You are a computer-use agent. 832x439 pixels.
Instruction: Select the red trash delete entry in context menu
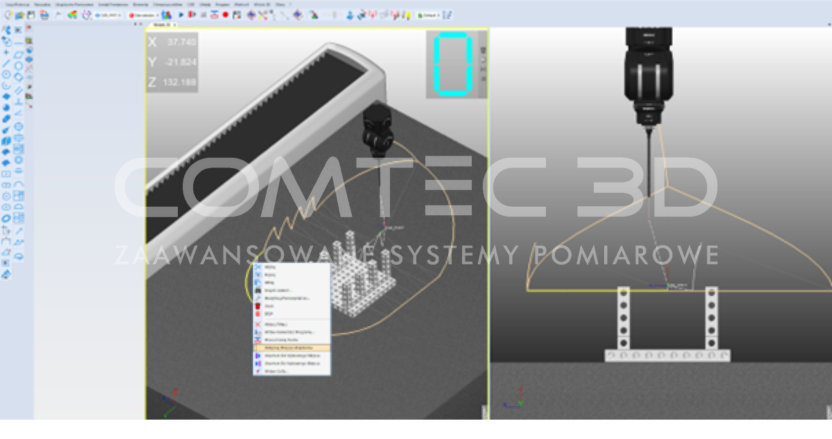click(261, 306)
